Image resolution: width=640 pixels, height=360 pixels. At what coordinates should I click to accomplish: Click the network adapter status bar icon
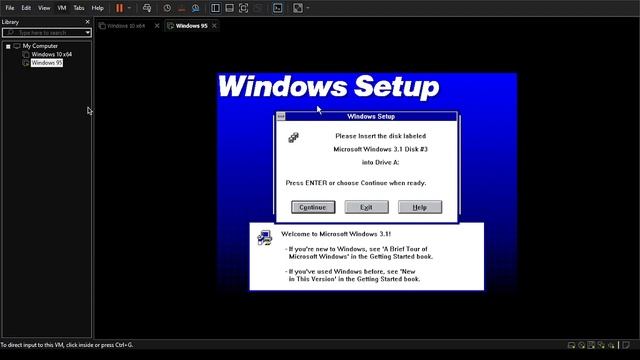[x=601, y=345]
